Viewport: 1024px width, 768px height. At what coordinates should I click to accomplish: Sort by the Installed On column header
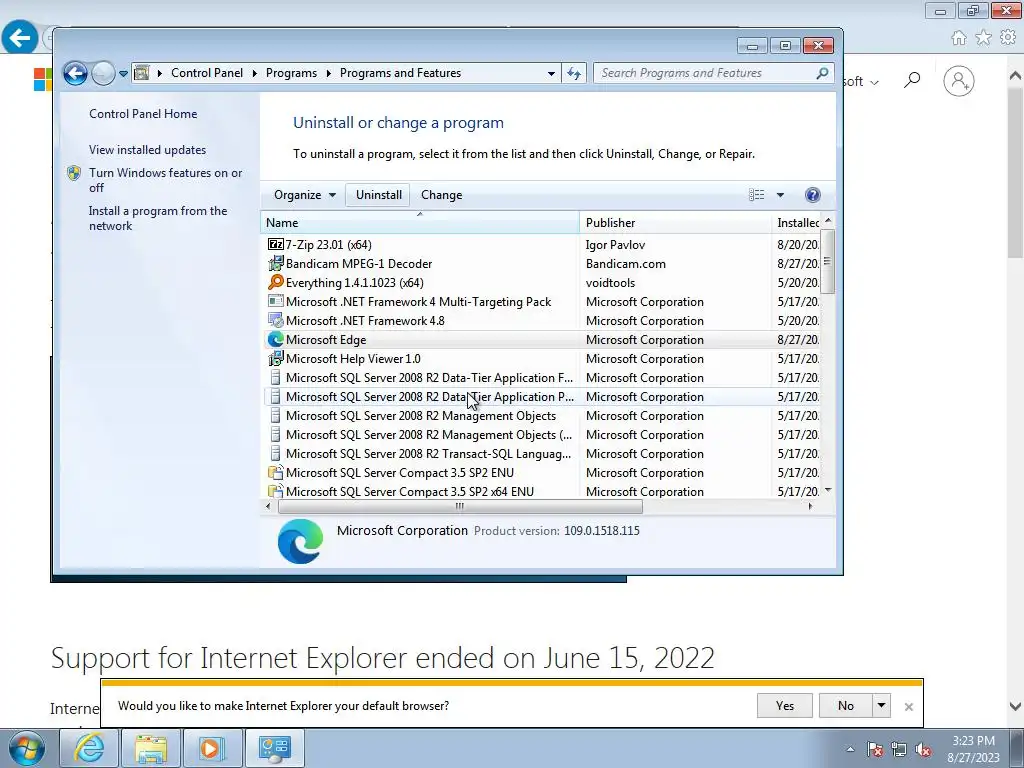(796, 223)
